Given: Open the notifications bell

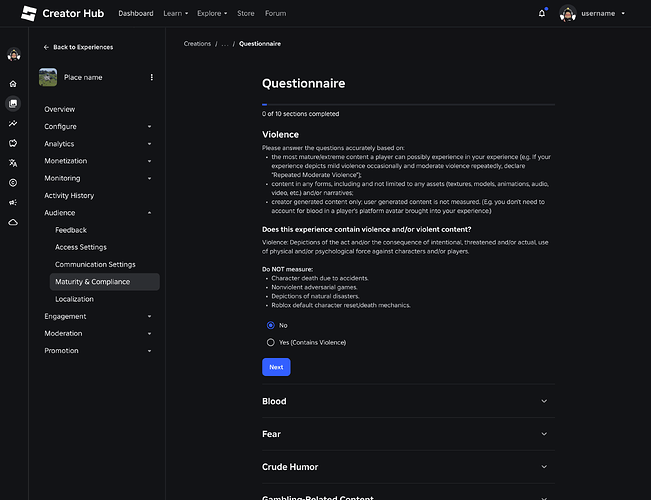Looking at the screenshot, I should pyautogui.click(x=542, y=14).
